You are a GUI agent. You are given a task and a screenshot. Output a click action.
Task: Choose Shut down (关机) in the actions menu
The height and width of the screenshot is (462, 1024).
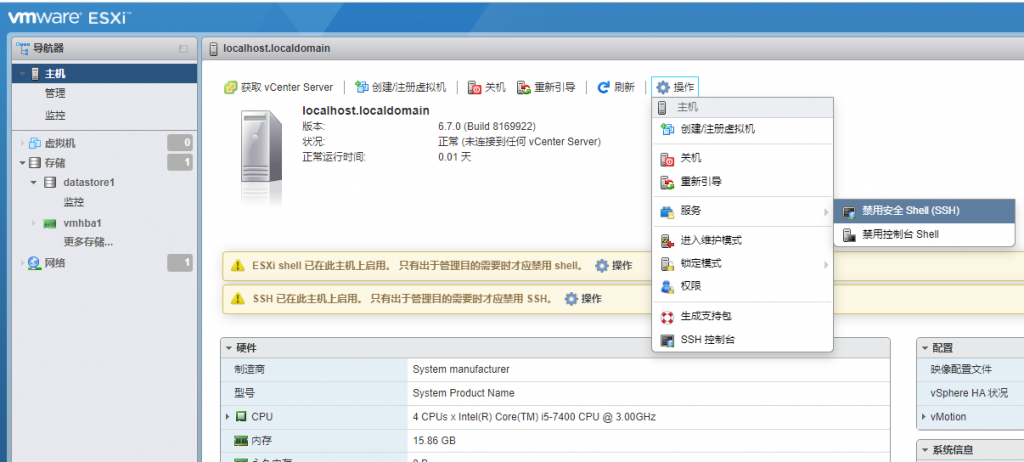pyautogui.click(x=742, y=159)
